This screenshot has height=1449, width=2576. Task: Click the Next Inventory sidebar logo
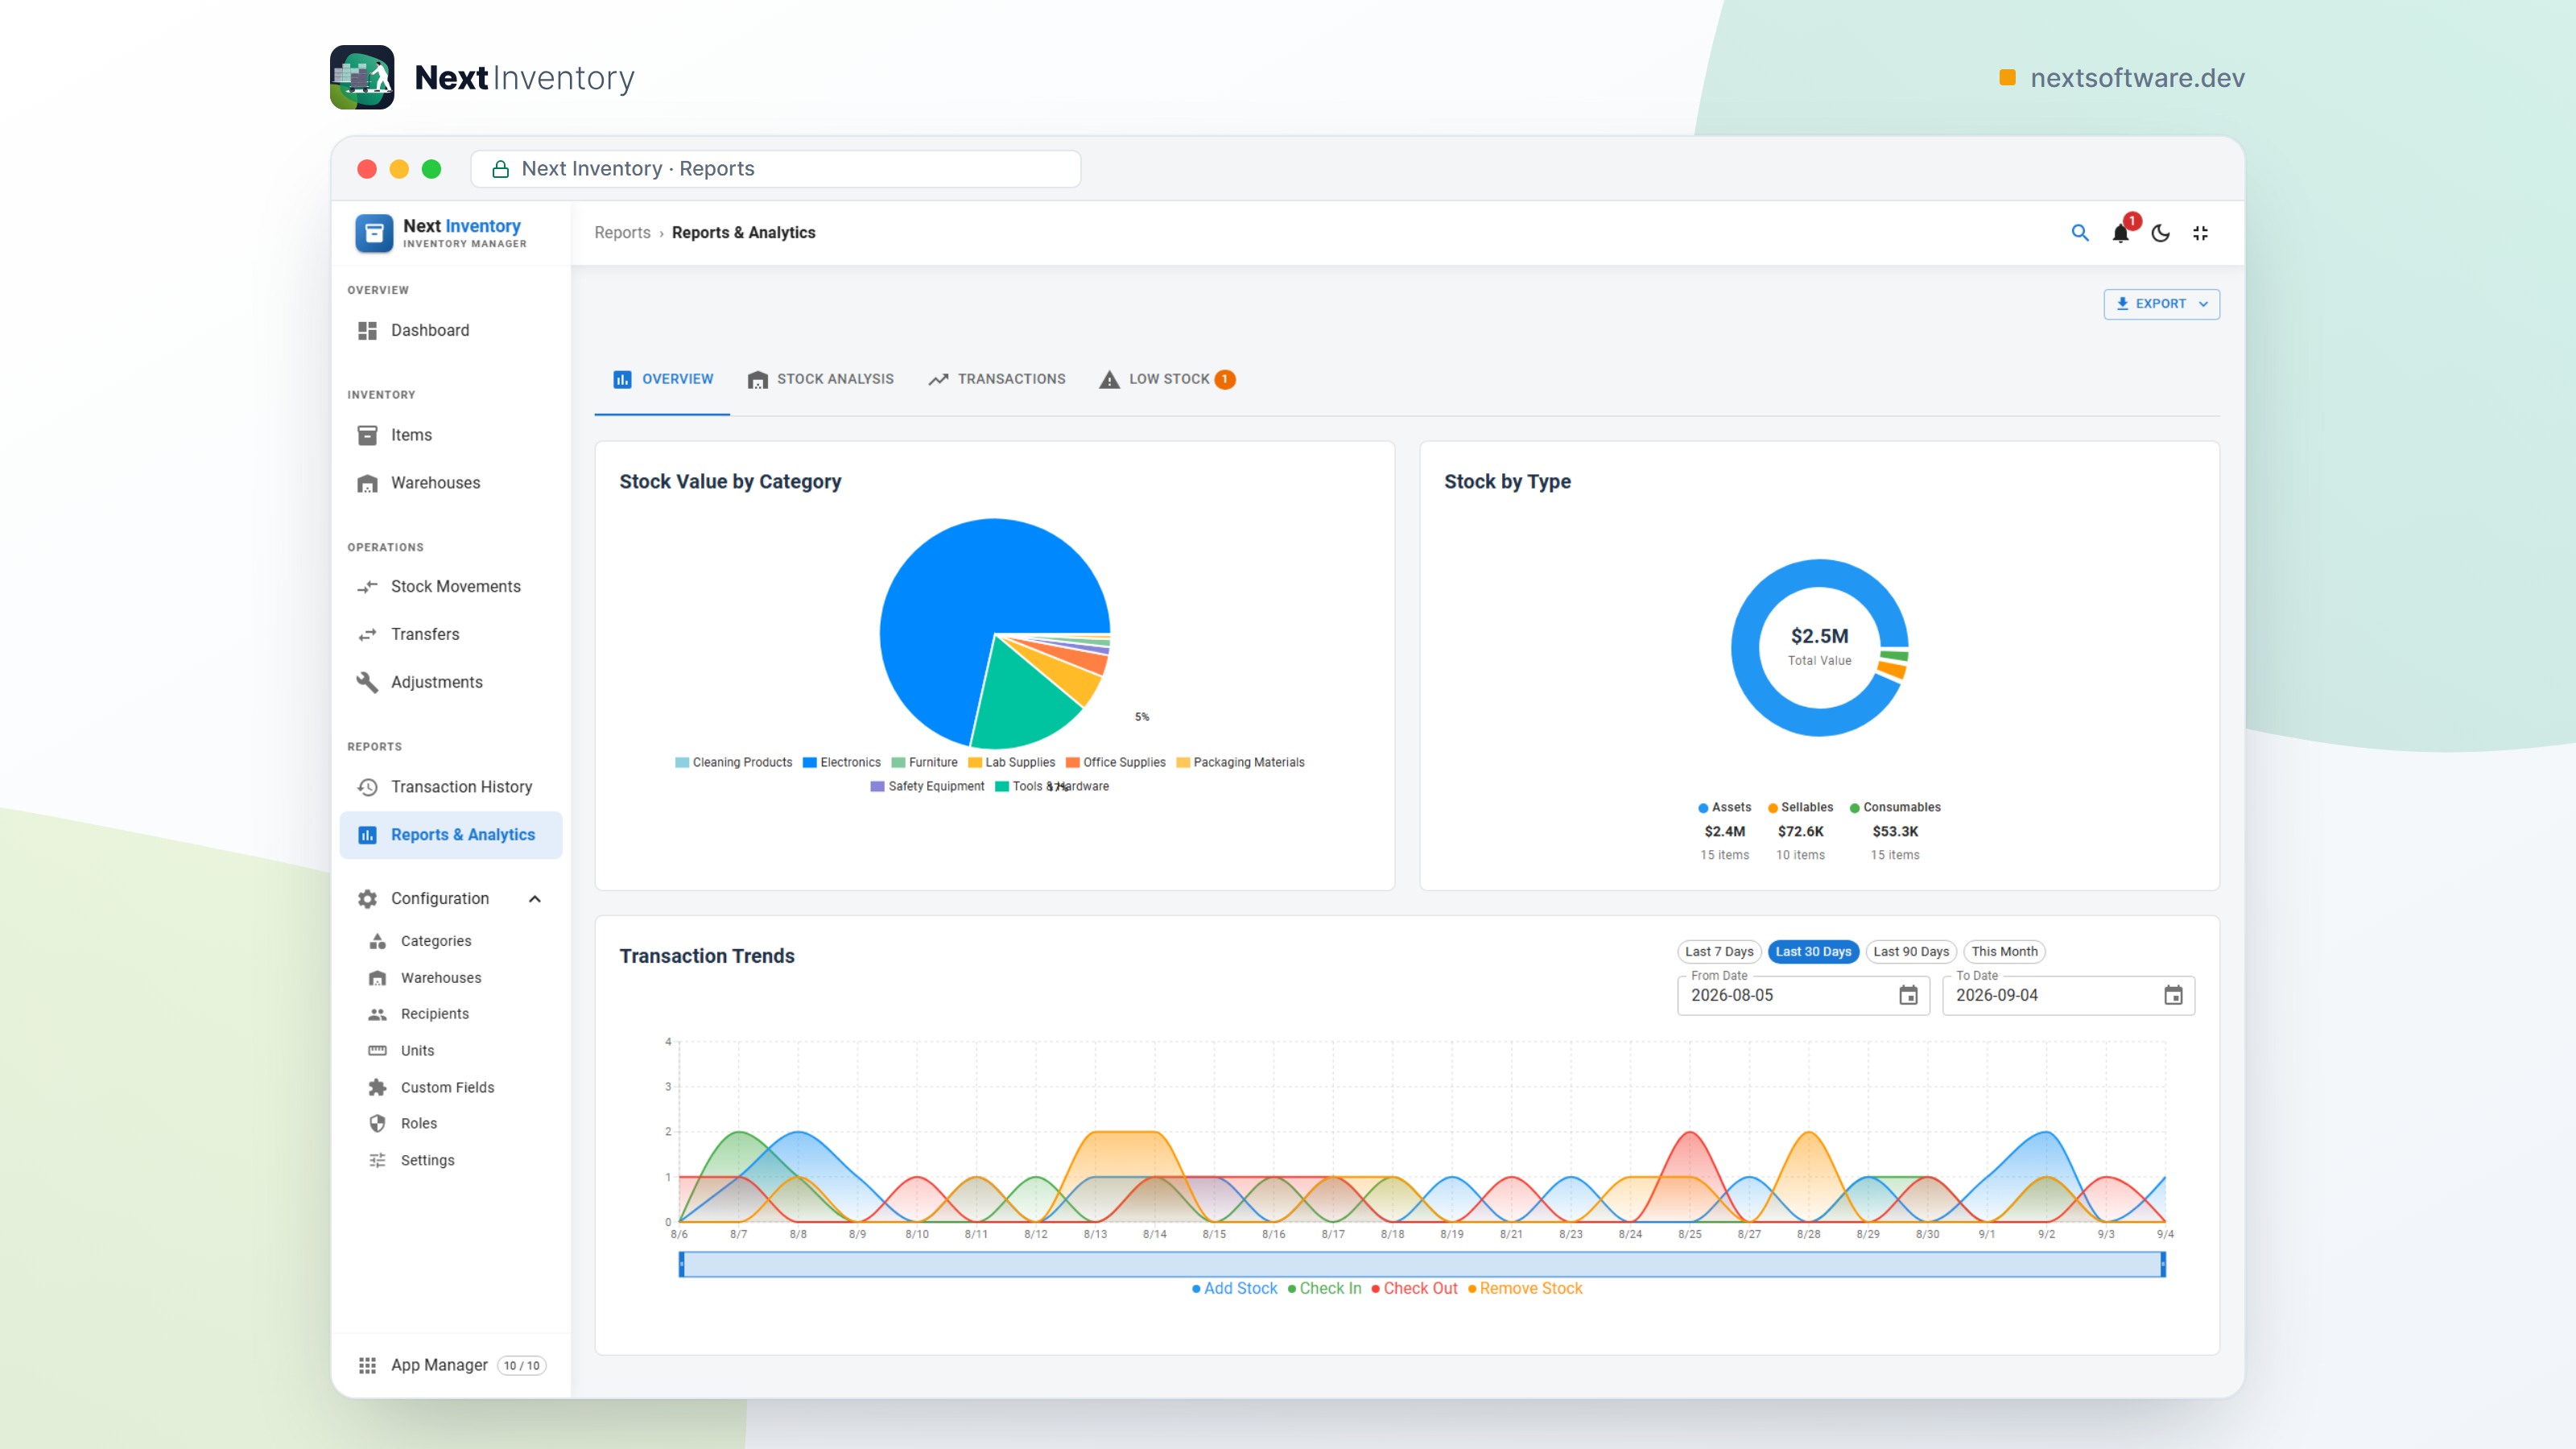[374, 233]
